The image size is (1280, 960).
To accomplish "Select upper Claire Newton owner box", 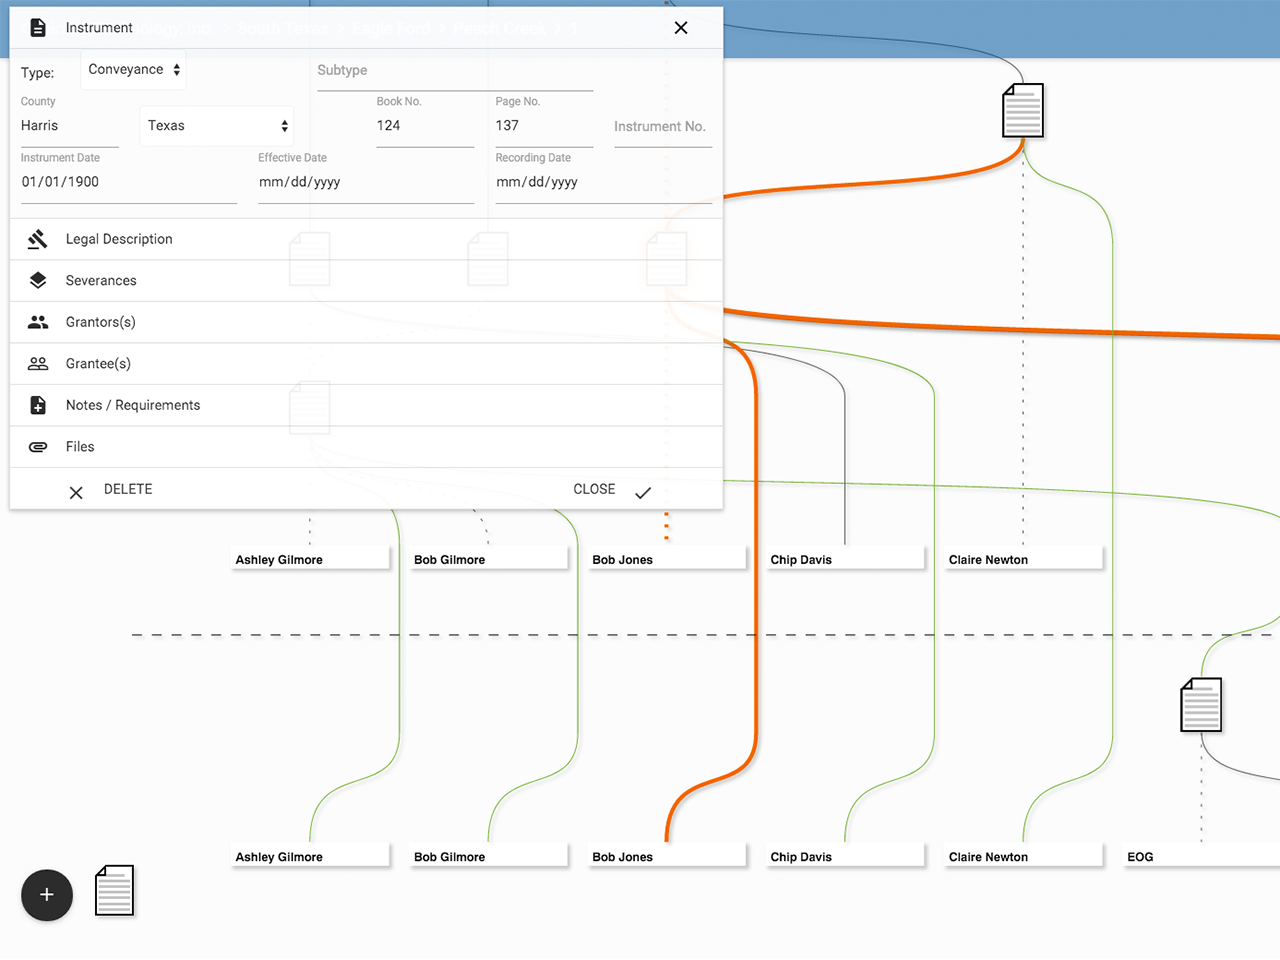I will pyautogui.click(x=1024, y=559).
